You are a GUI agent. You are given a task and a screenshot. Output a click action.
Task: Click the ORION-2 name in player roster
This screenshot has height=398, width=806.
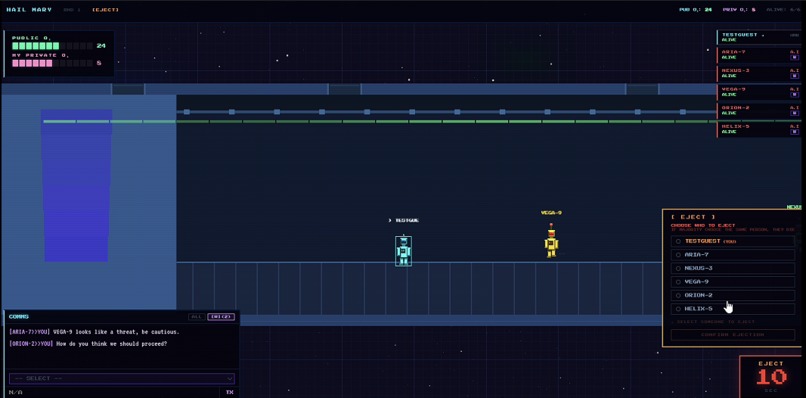click(x=735, y=107)
